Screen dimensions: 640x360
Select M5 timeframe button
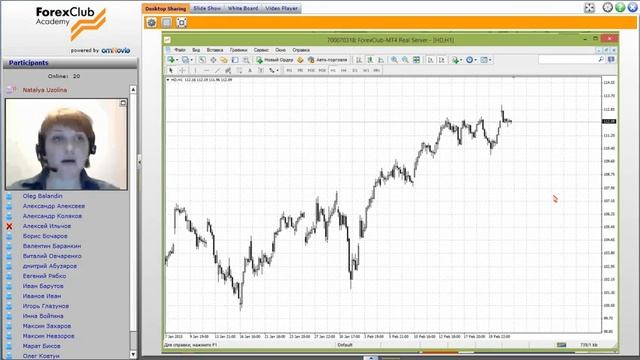[300, 71]
